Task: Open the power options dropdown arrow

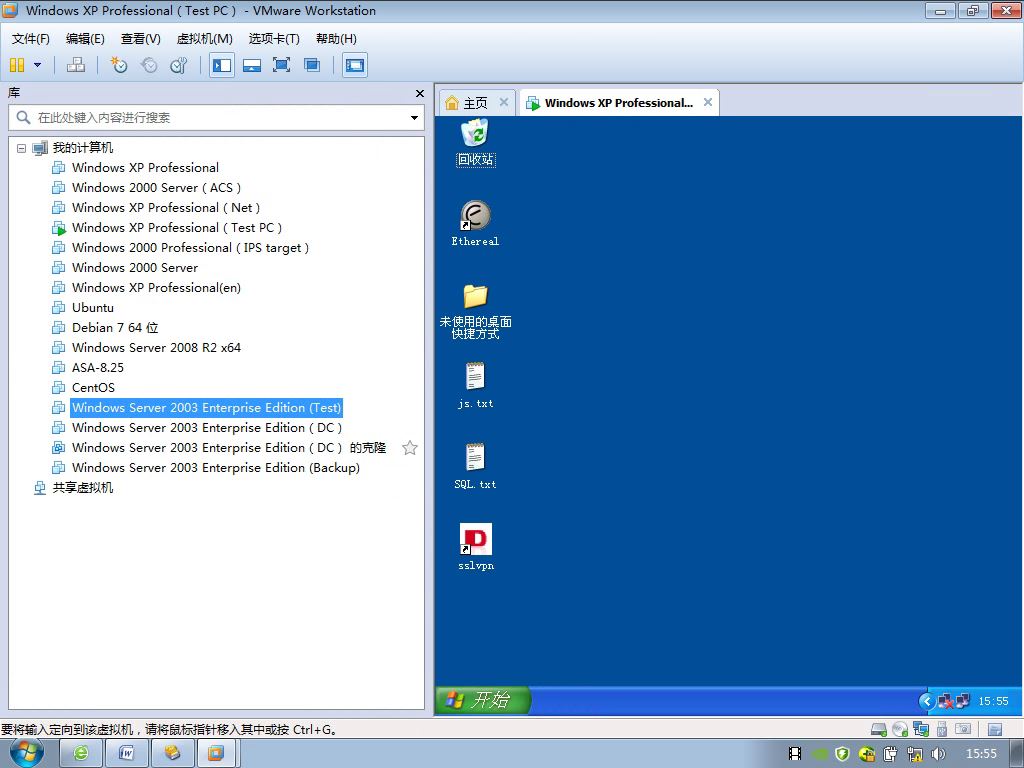Action: click(x=37, y=65)
